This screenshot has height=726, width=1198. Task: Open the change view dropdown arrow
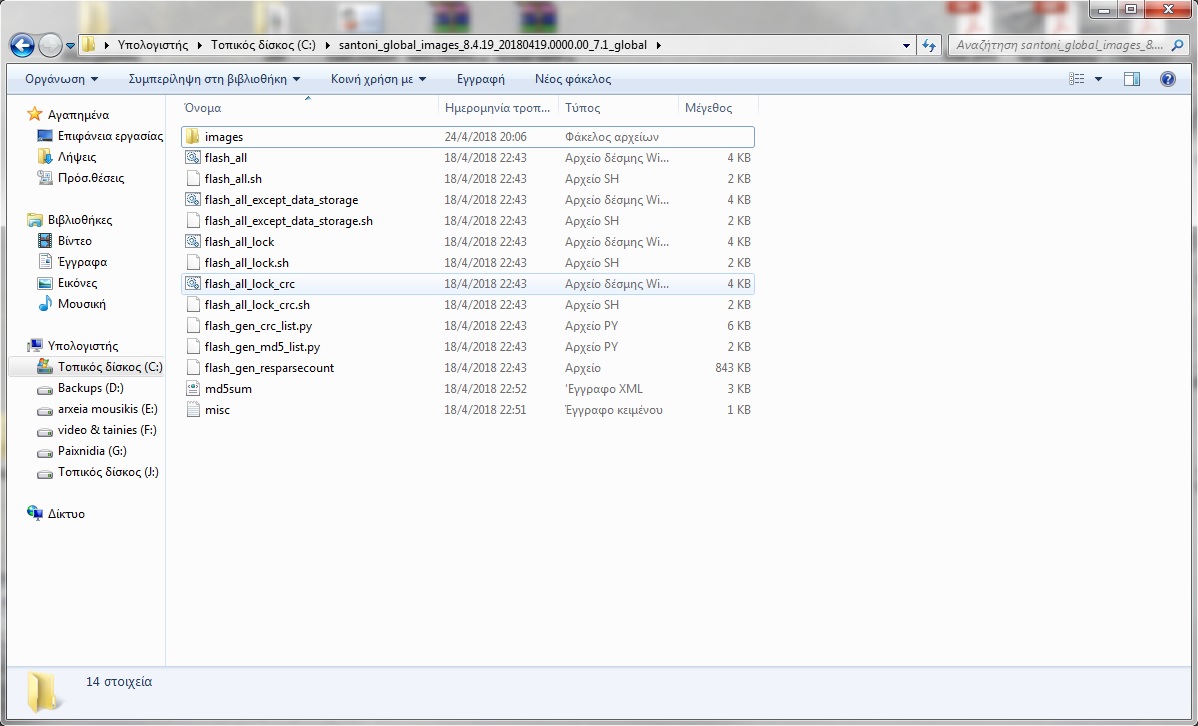click(x=1098, y=79)
